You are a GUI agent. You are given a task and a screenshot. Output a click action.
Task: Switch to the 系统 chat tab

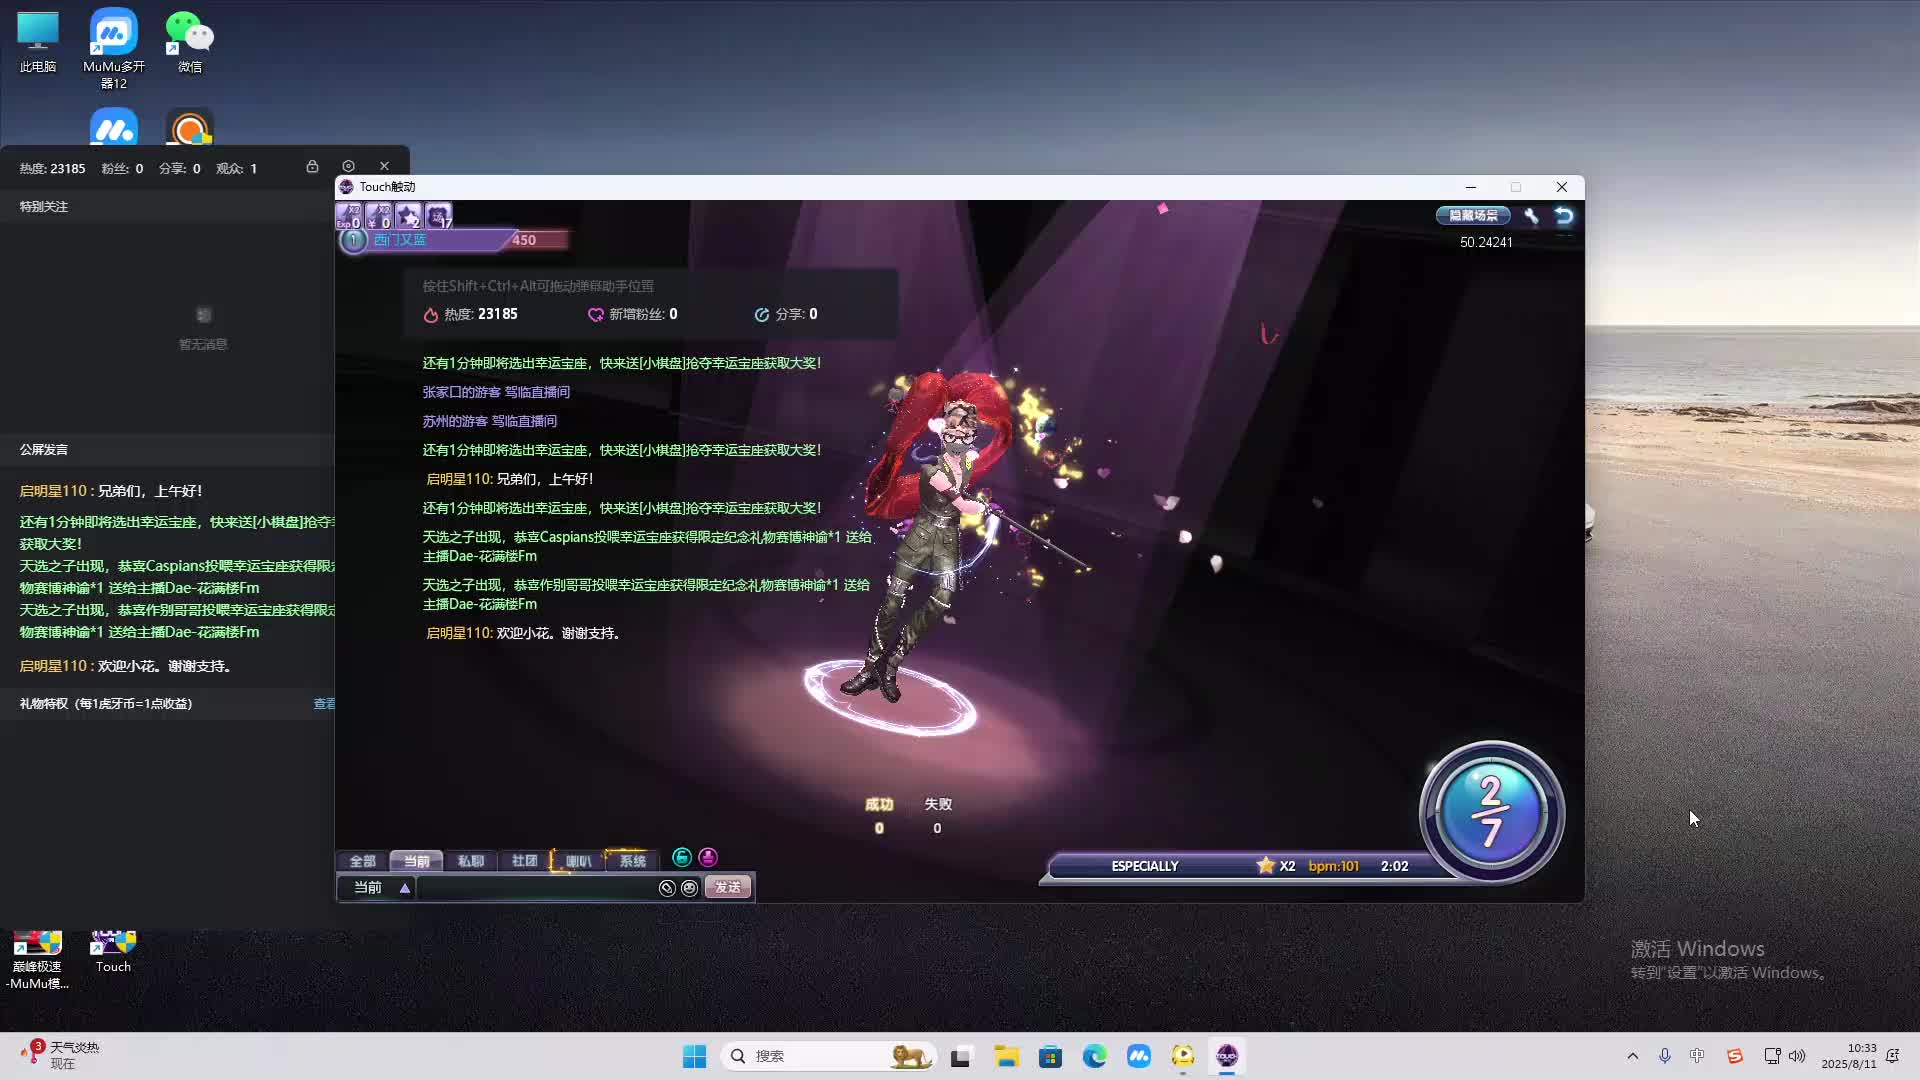[632, 861]
